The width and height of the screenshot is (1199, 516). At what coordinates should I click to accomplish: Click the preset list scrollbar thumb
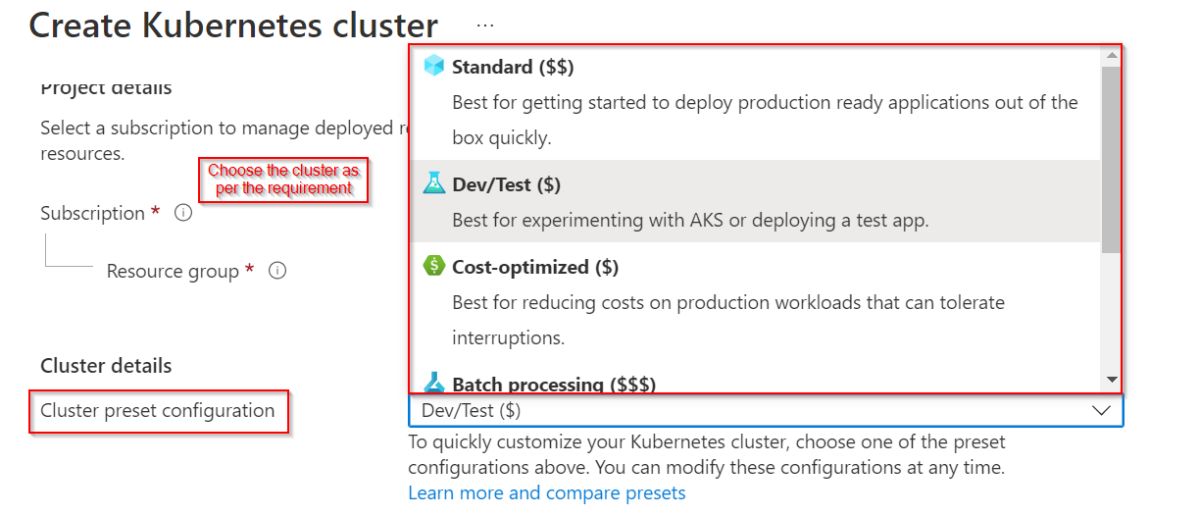[x=1112, y=160]
